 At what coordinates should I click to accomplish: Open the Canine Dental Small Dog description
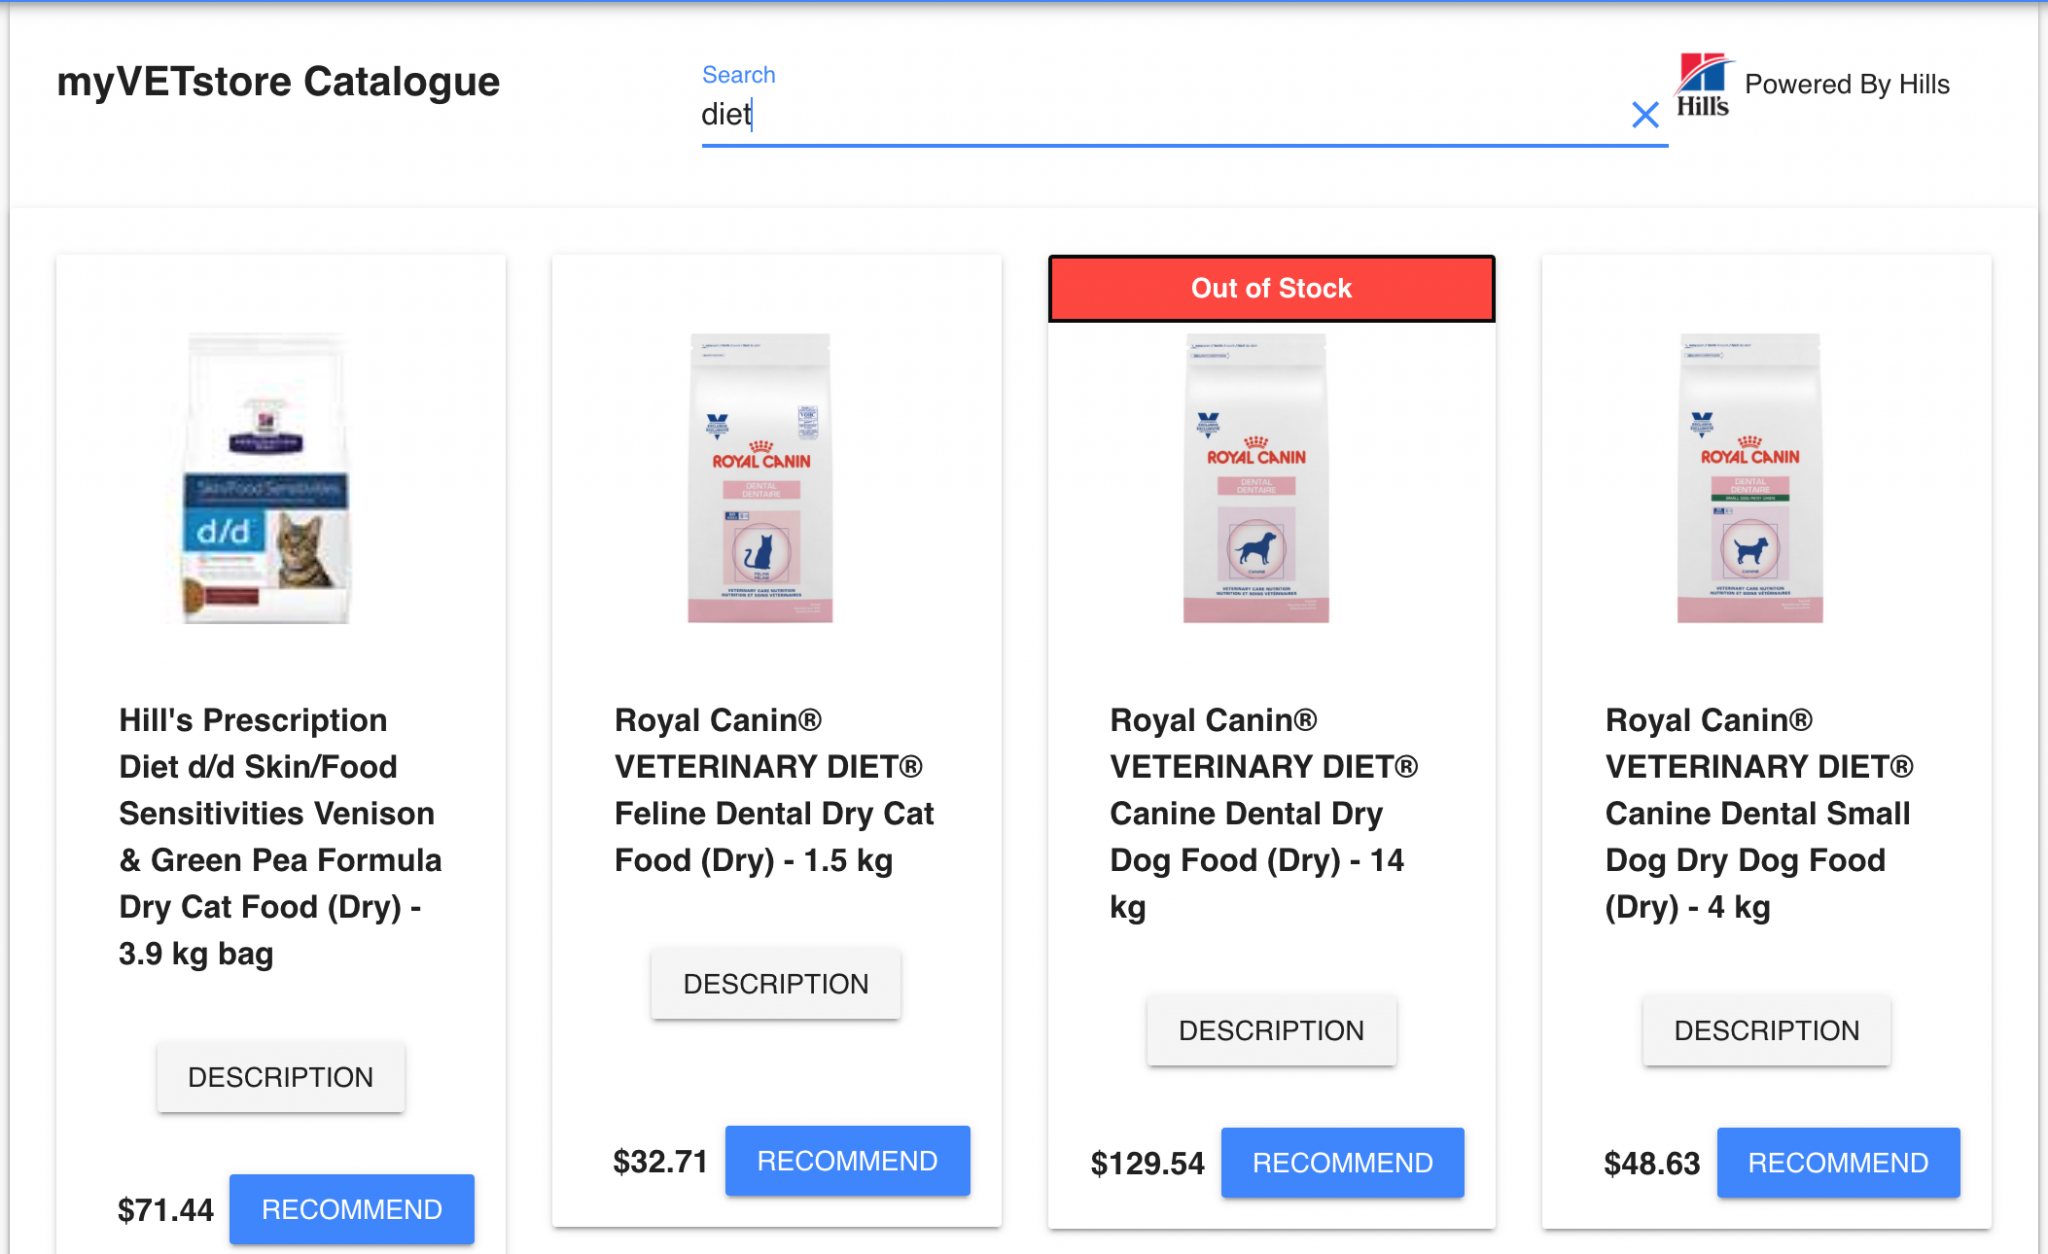coord(1767,1030)
